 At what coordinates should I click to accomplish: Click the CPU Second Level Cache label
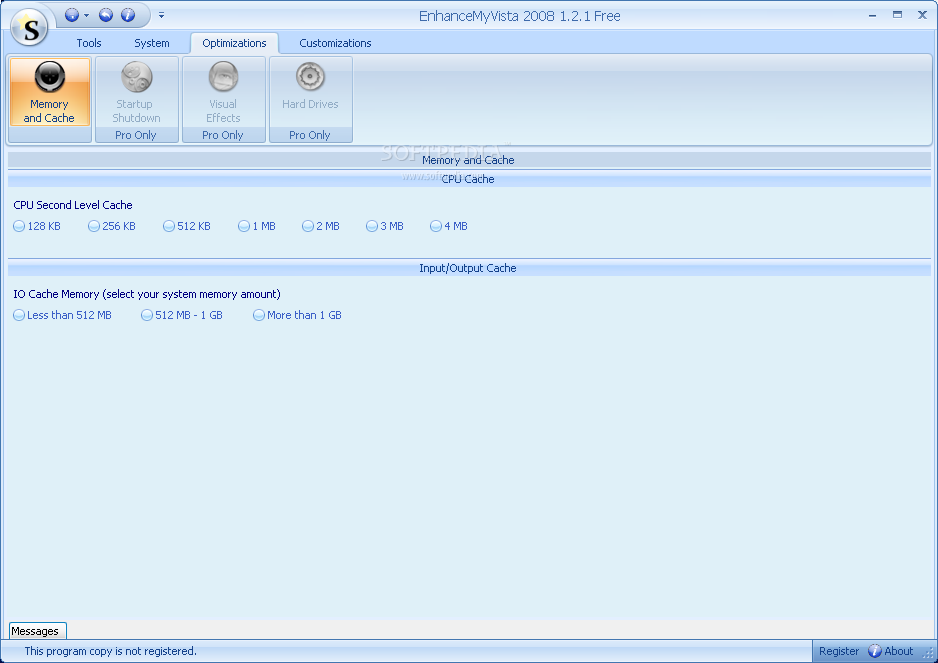(x=73, y=205)
